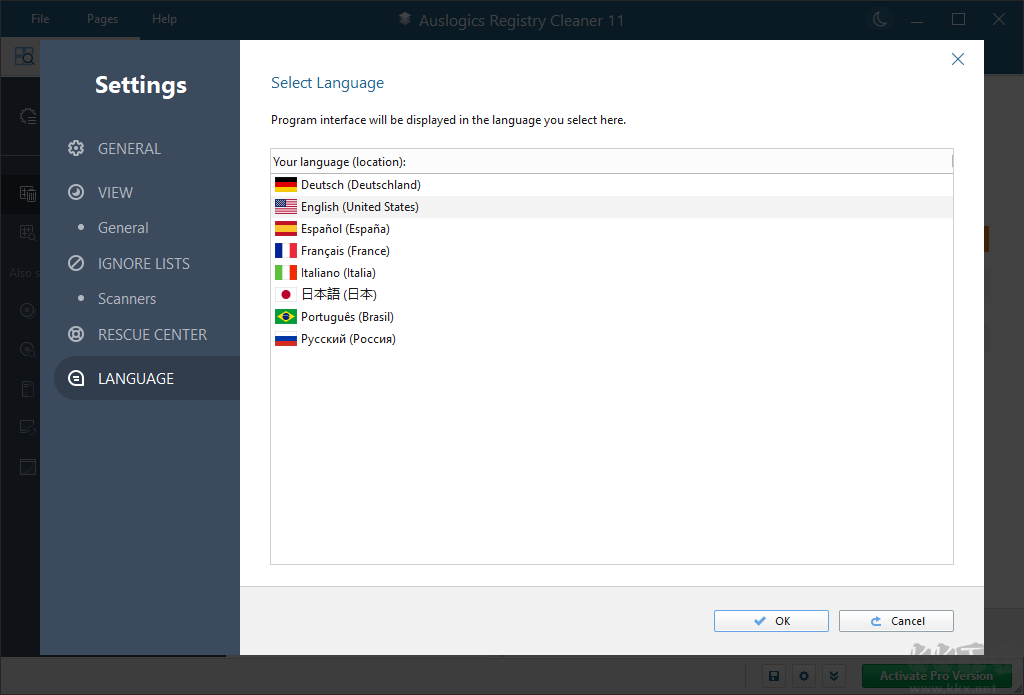The image size is (1024, 695).
Task: Click the VIEW circle icon
Action: 76,192
